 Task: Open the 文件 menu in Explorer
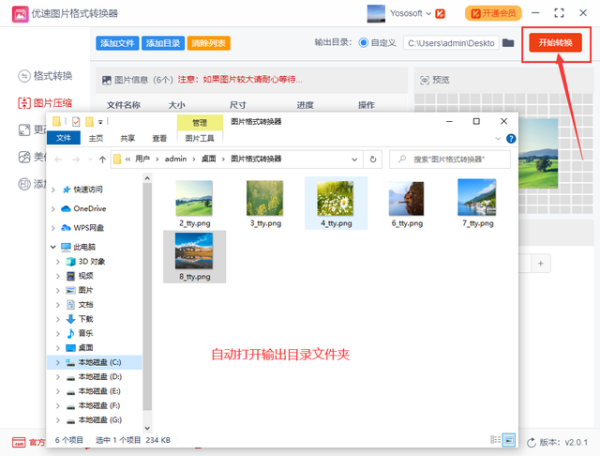click(x=64, y=139)
